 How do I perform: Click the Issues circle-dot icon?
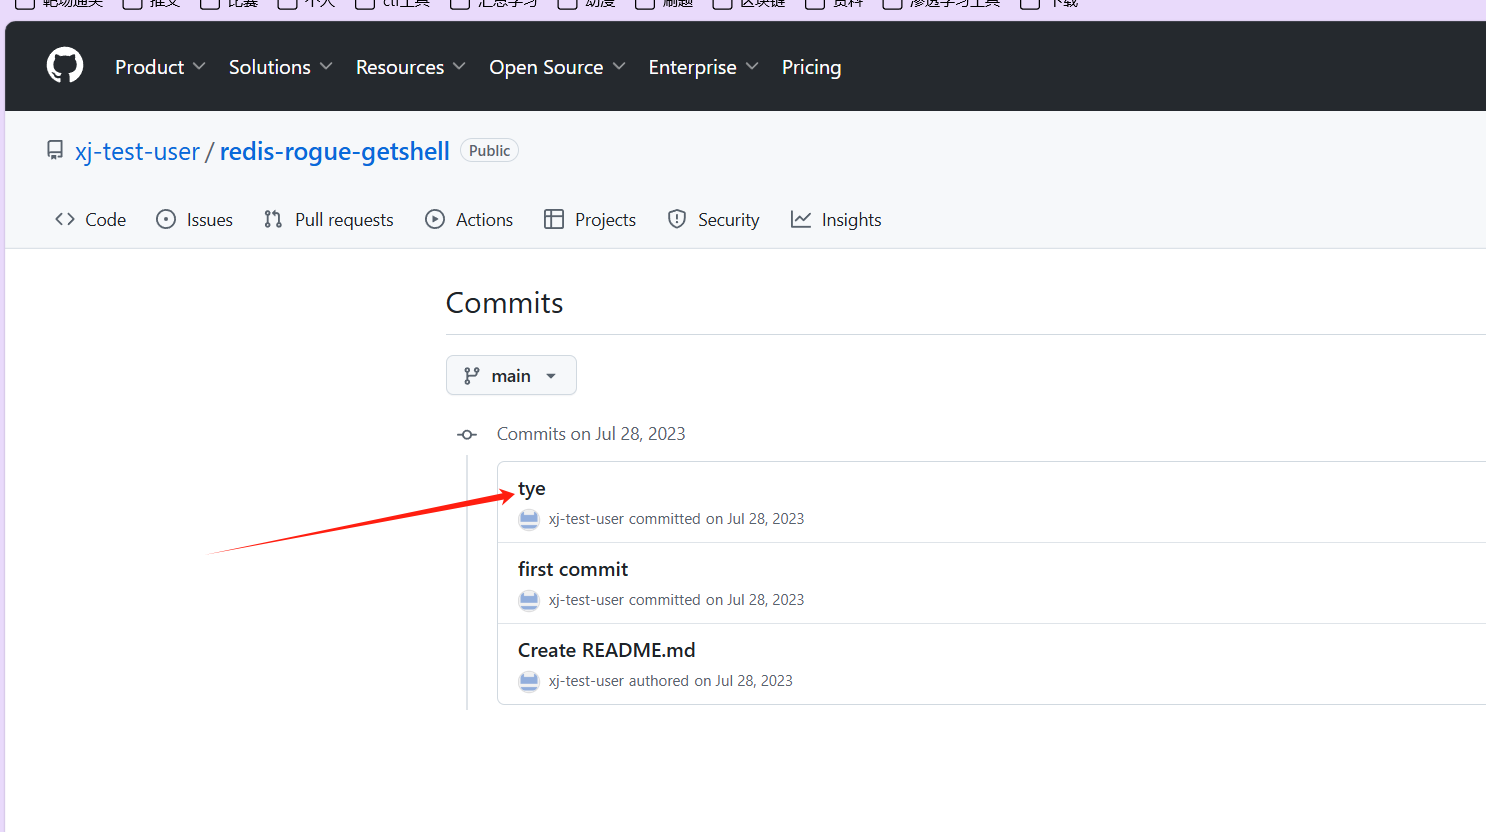pyautogui.click(x=166, y=219)
